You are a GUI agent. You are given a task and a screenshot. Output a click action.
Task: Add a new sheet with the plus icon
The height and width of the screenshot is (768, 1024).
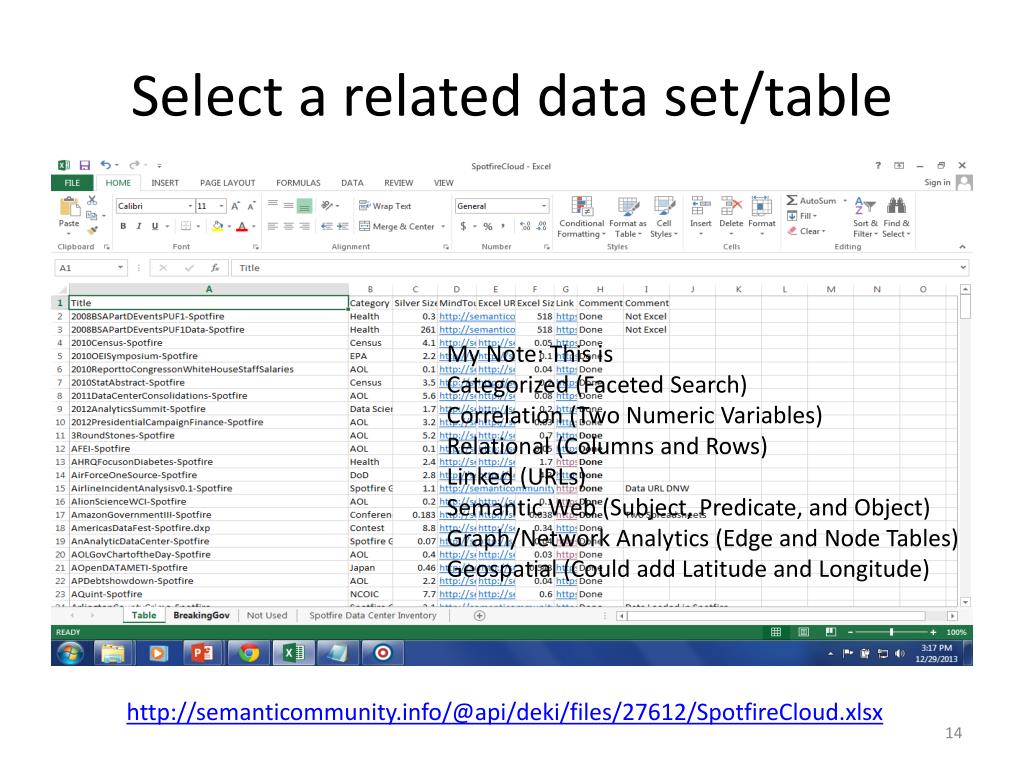(479, 615)
